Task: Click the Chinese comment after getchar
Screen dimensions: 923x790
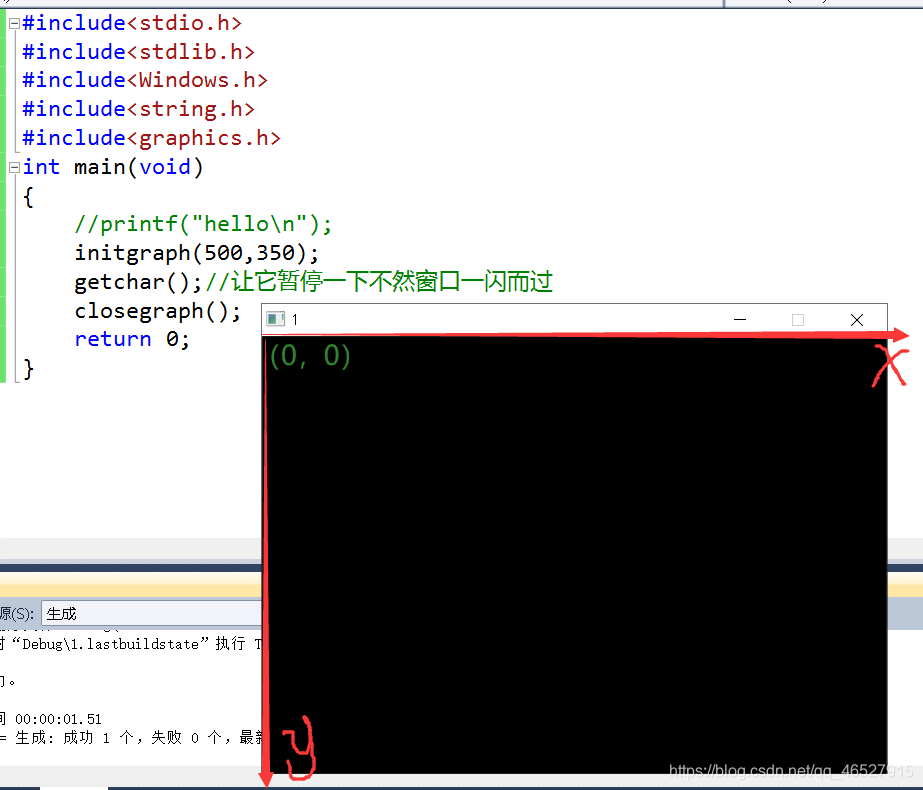Action: coord(379,281)
